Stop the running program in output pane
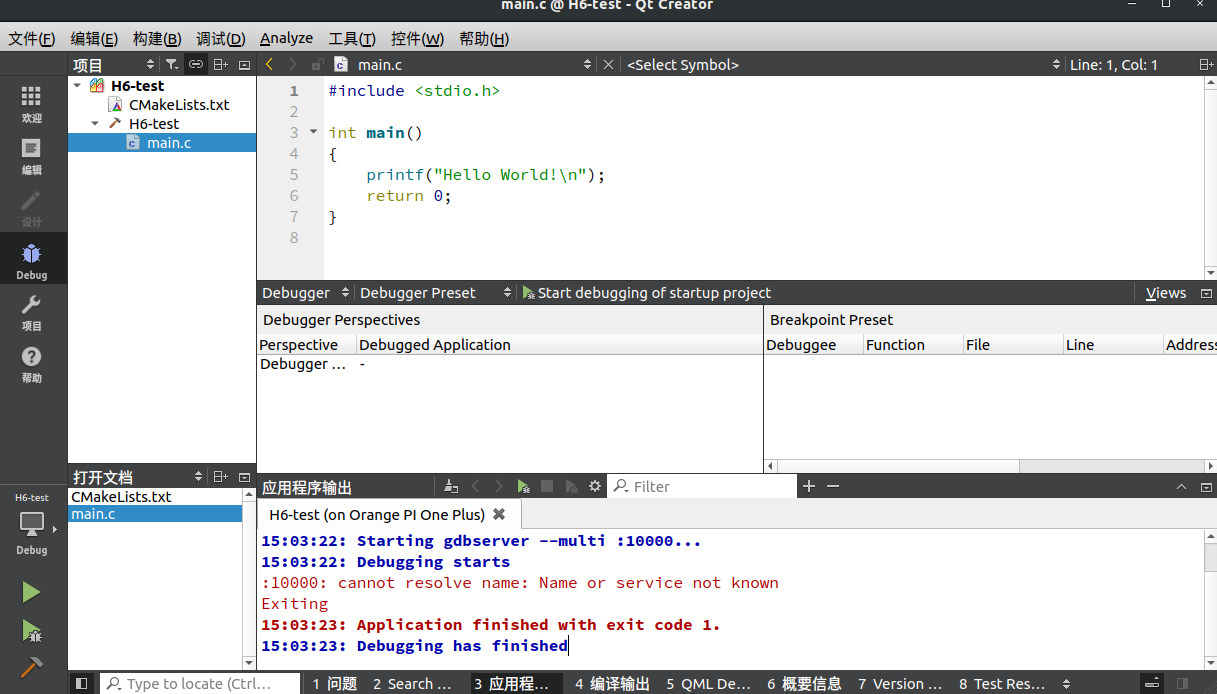 pyautogui.click(x=547, y=486)
